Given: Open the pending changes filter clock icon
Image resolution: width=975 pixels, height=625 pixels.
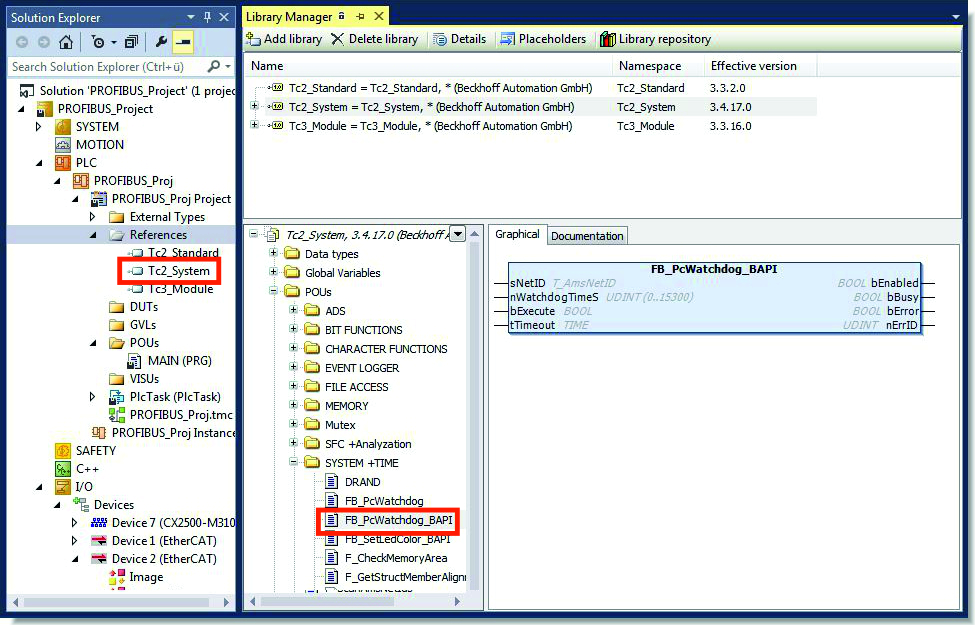Looking at the screenshot, I should [98, 42].
